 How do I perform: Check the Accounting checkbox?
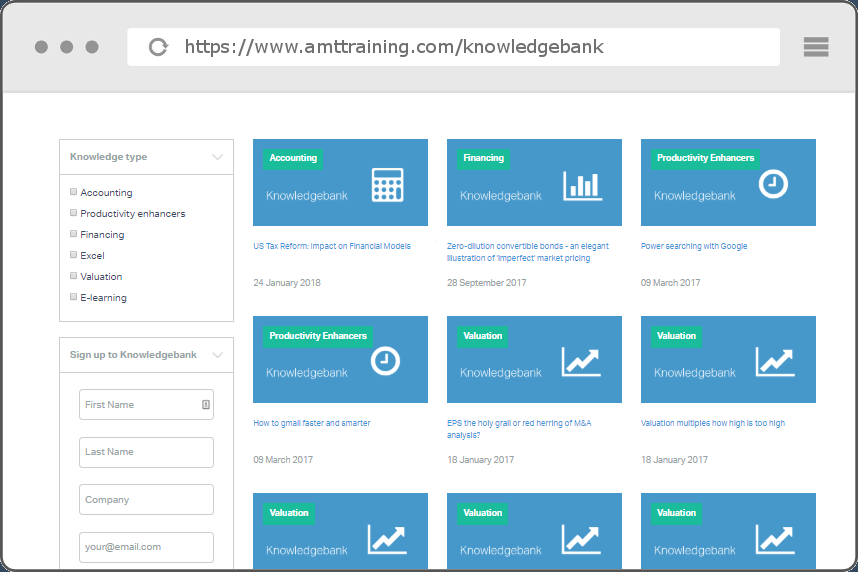click(73, 192)
